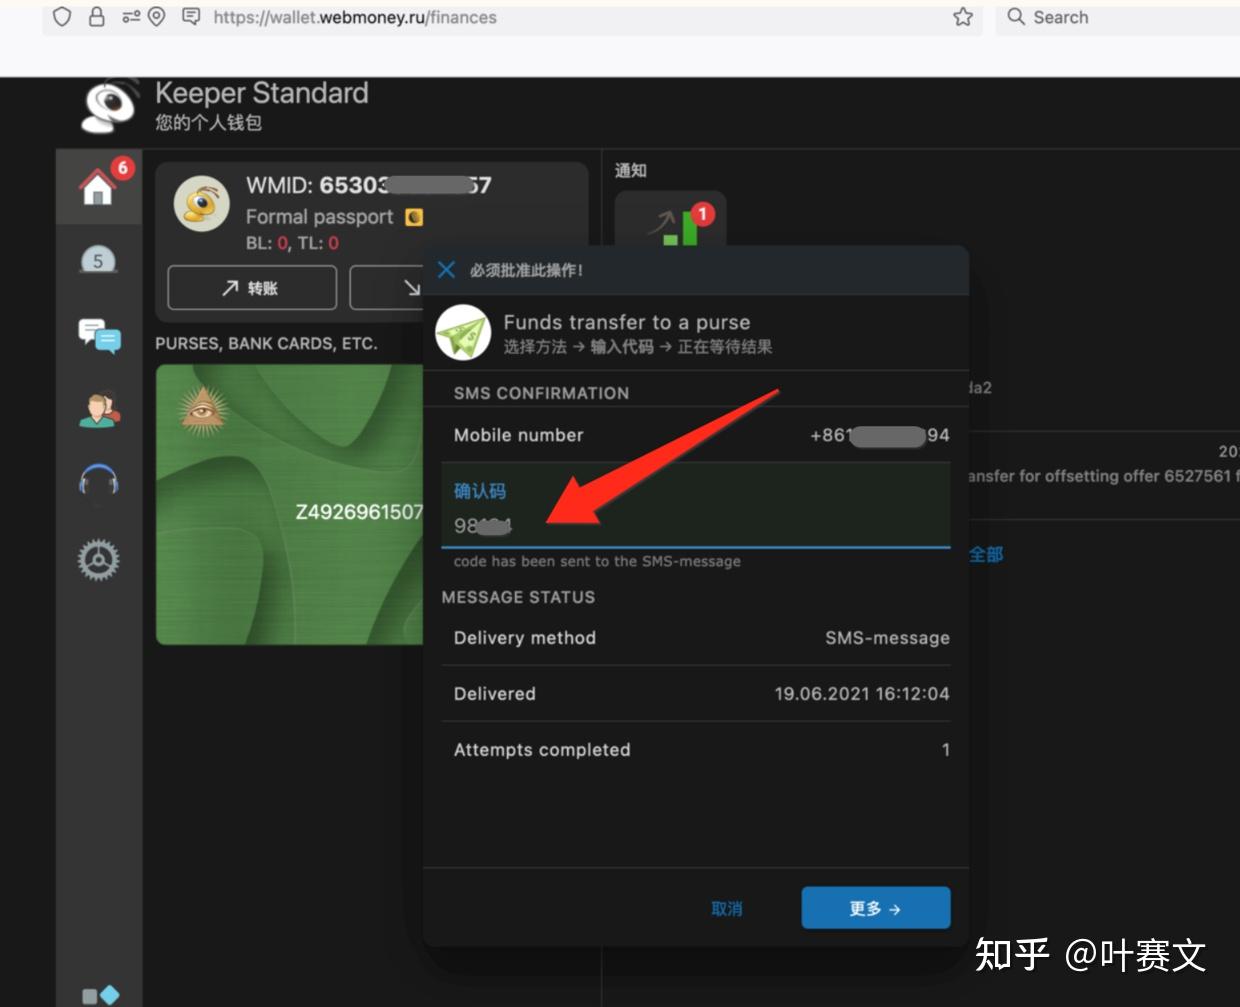Open the home icon in the sidebar
The height and width of the screenshot is (1007, 1240).
pyautogui.click(x=98, y=186)
